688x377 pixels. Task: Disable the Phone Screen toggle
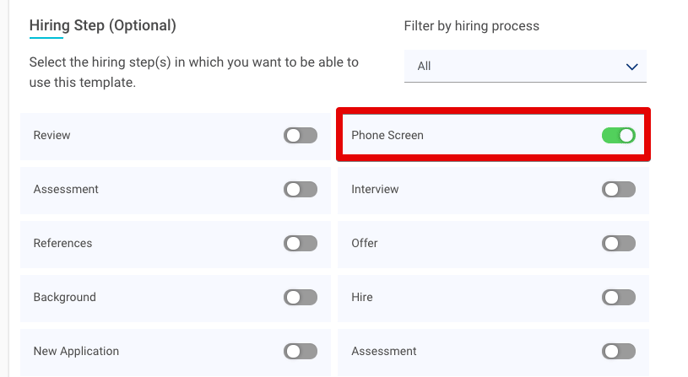618,136
